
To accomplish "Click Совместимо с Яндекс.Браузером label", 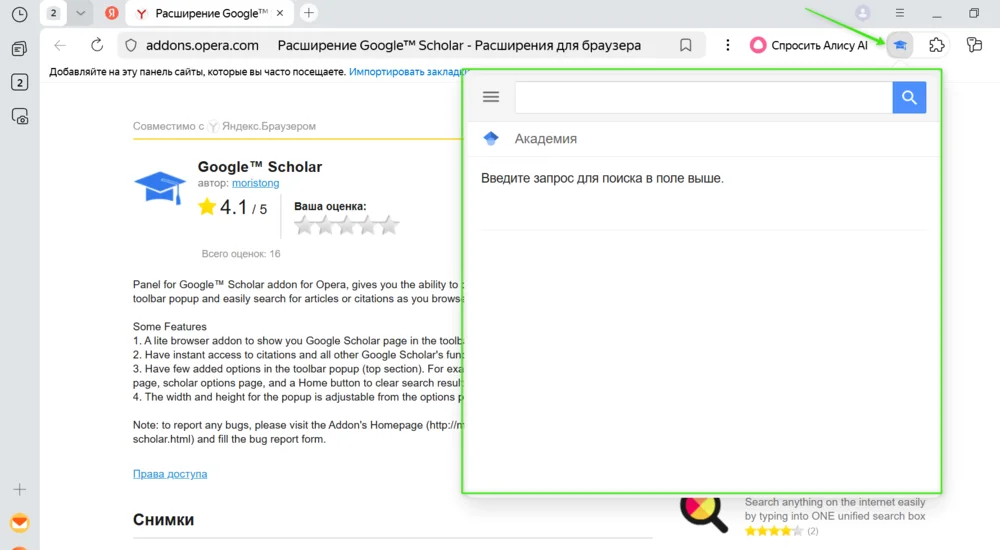I will point(224,126).
